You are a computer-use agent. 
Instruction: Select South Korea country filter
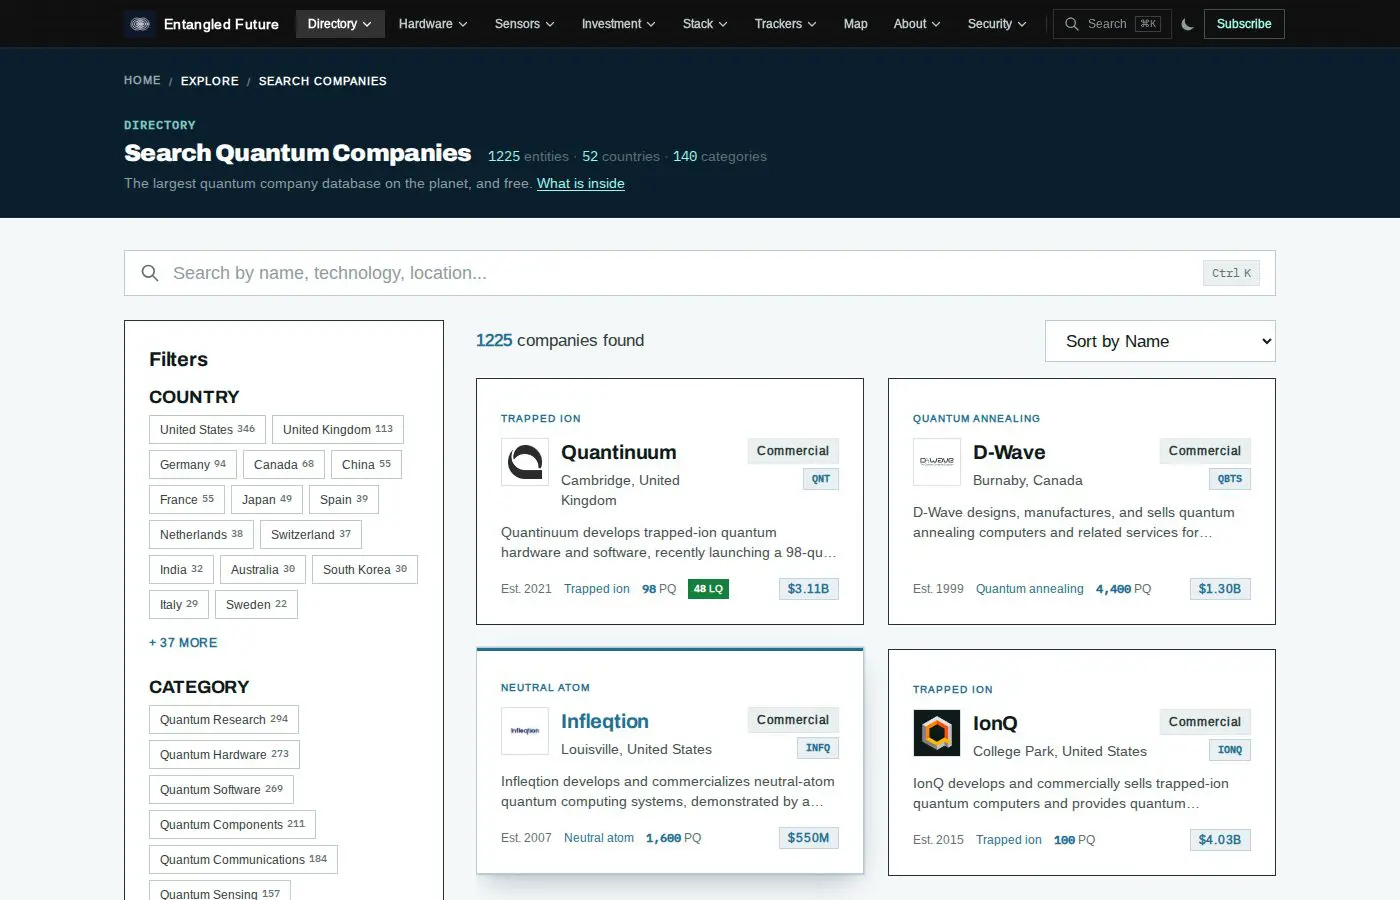click(365, 570)
